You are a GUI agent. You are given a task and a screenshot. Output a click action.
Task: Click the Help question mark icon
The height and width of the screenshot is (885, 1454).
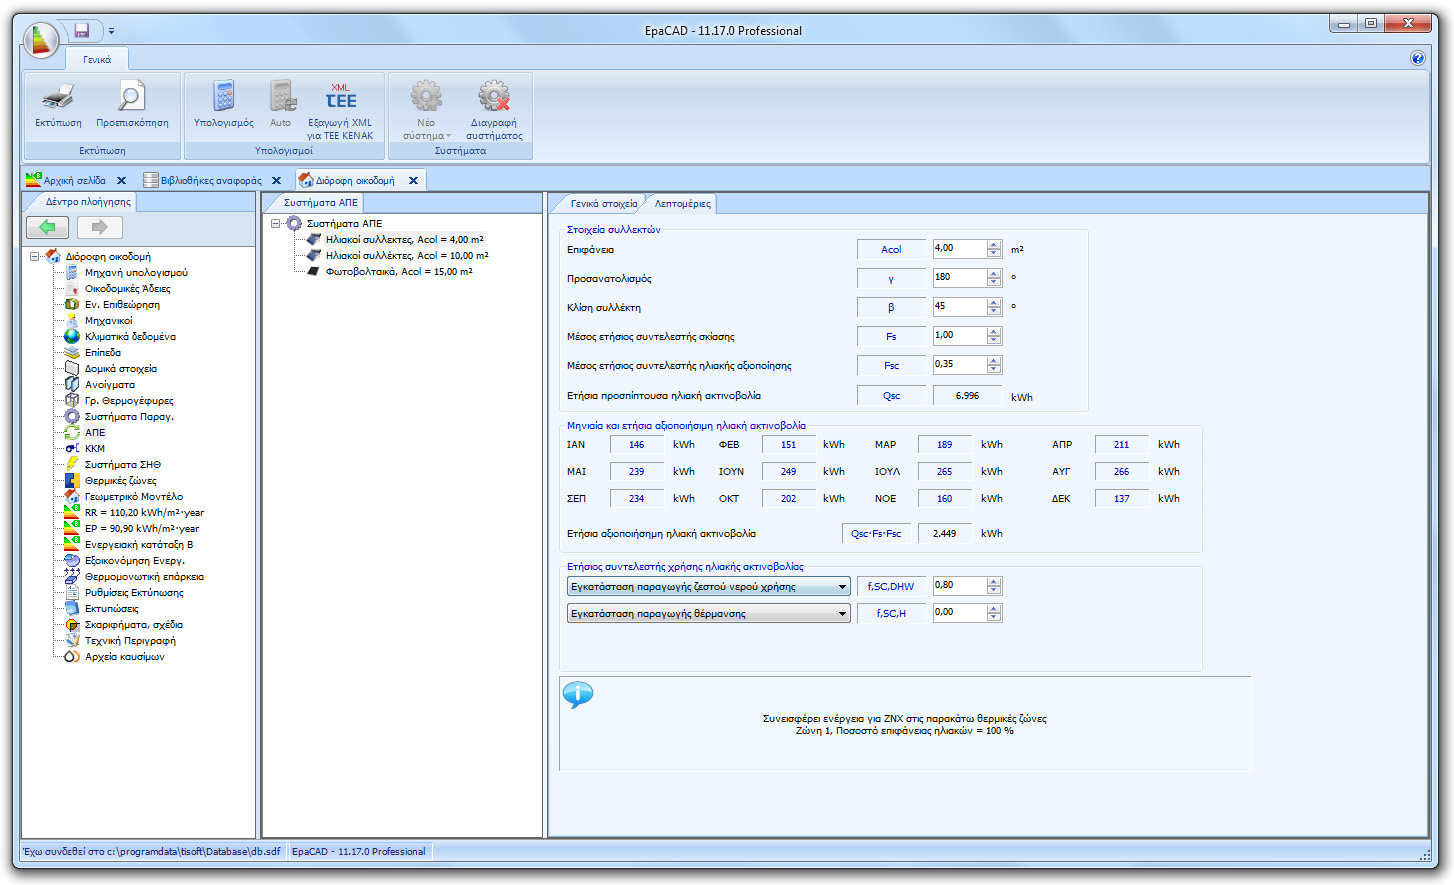pyautogui.click(x=1418, y=58)
